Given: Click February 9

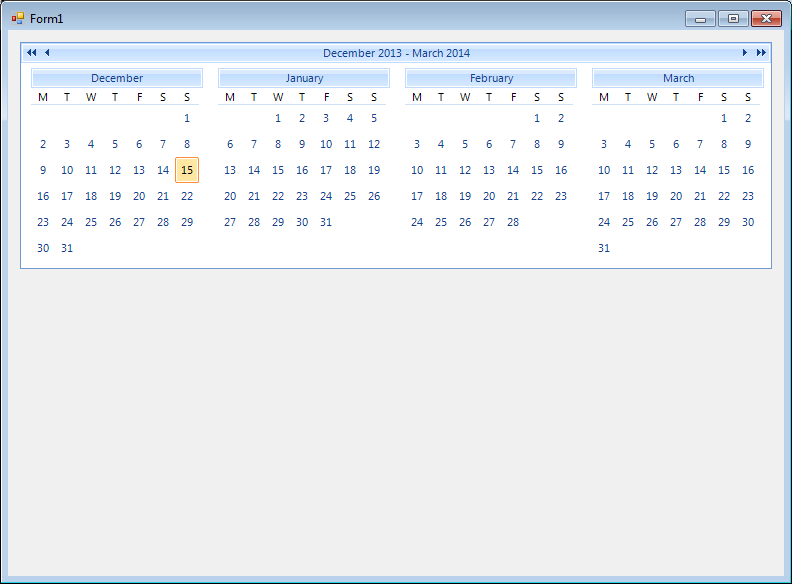Looking at the screenshot, I should pos(561,144).
